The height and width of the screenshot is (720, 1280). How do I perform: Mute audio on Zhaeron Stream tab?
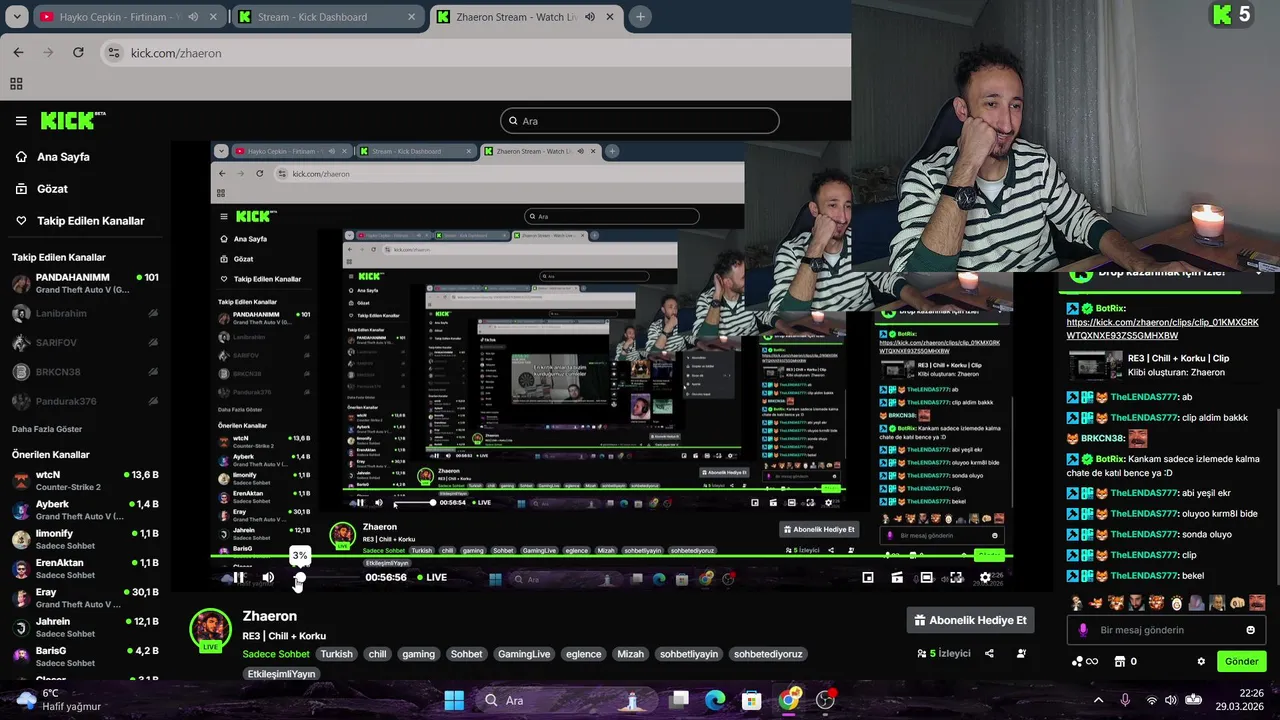[590, 17]
